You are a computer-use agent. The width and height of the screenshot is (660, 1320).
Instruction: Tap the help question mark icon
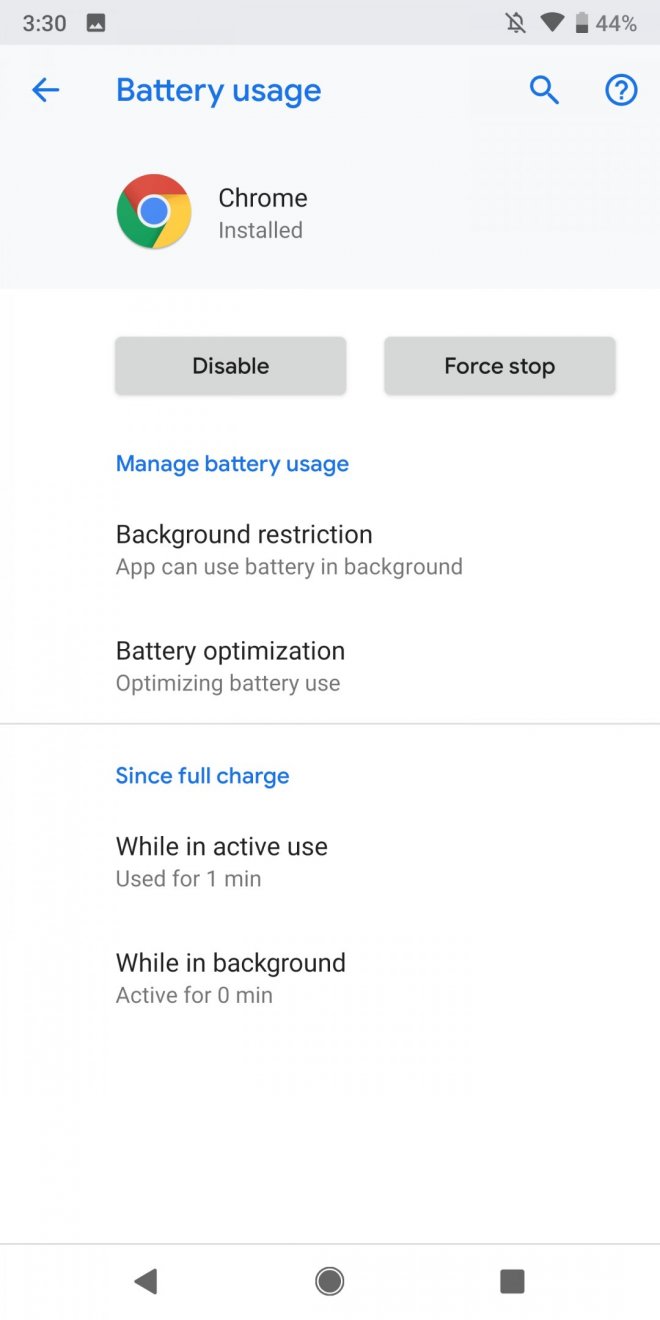click(x=621, y=91)
